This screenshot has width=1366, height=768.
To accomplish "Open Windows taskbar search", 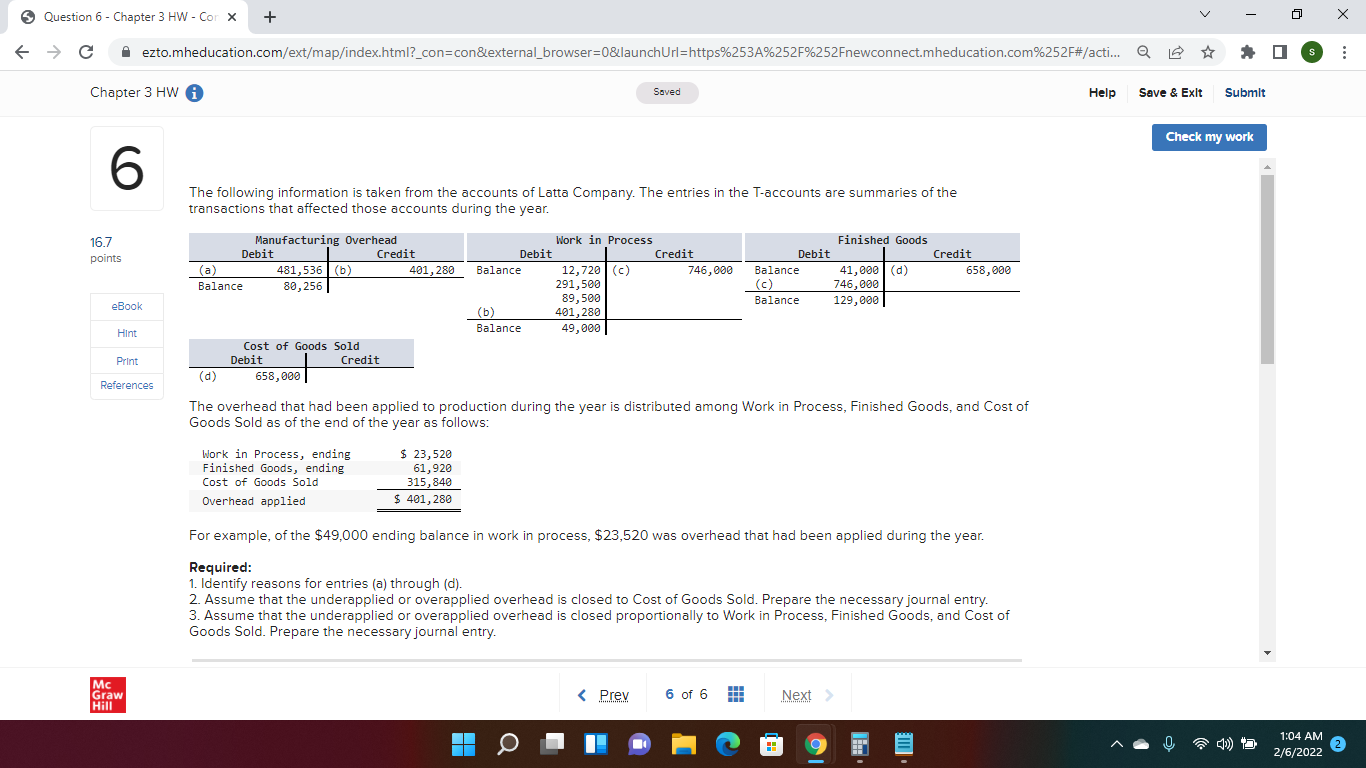I will [x=508, y=745].
